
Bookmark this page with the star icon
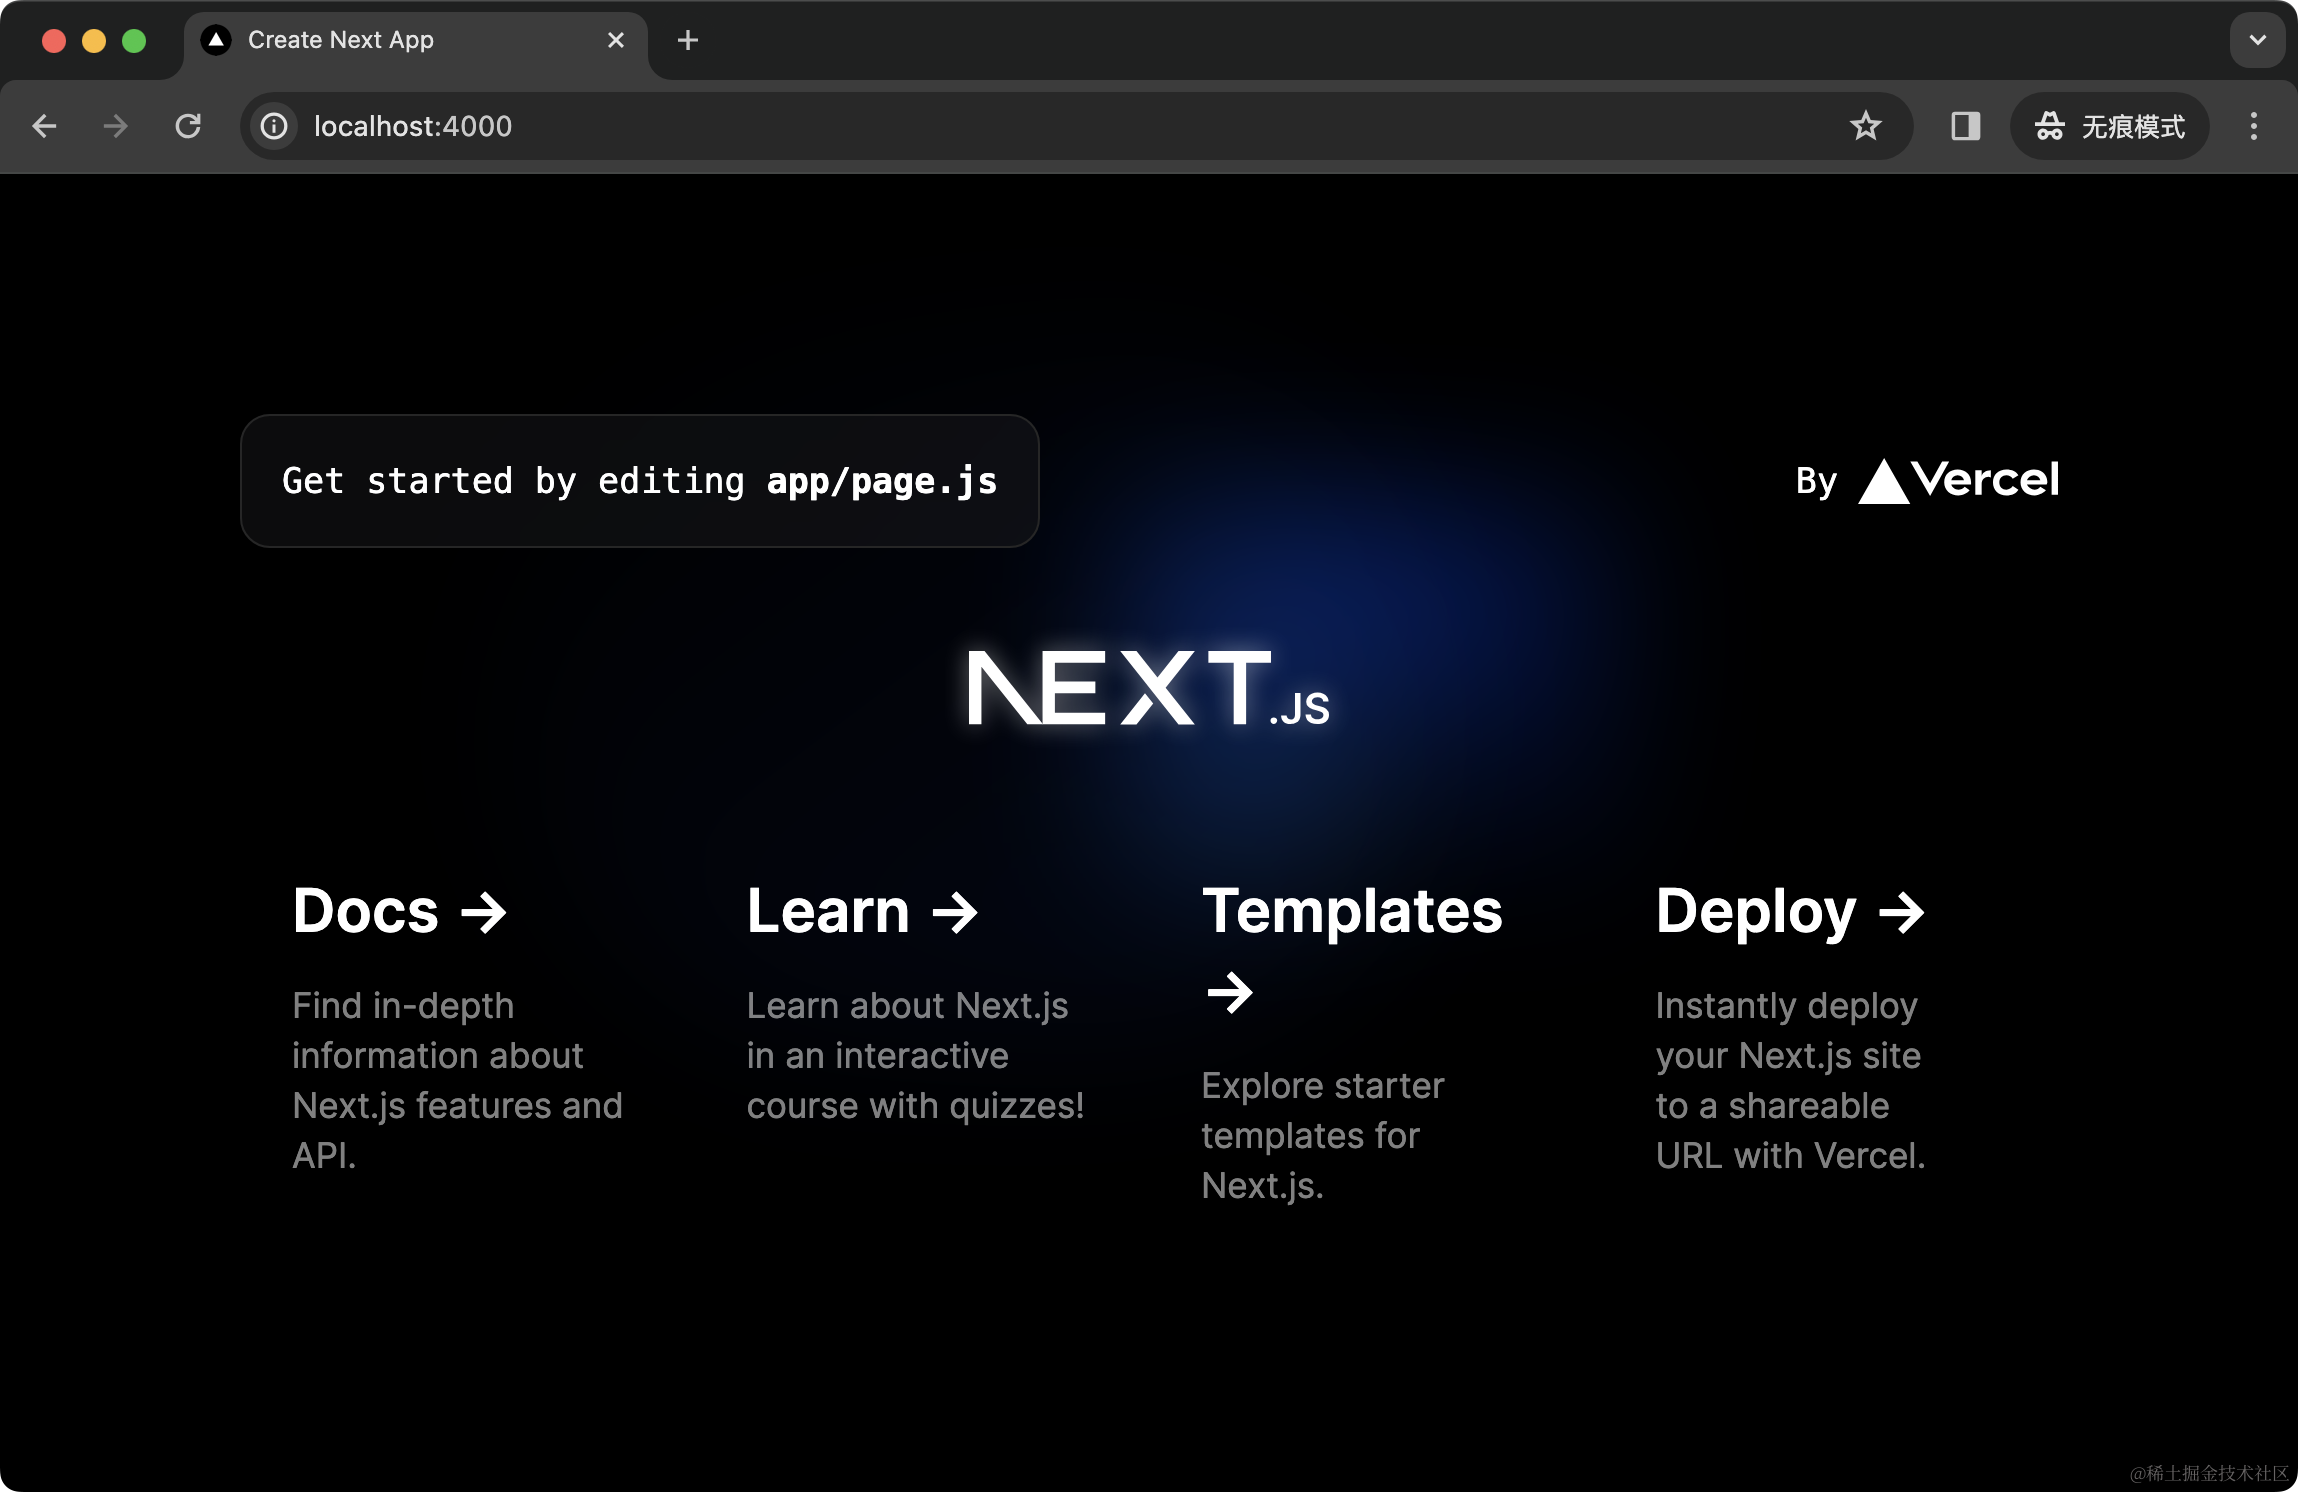(x=1865, y=126)
